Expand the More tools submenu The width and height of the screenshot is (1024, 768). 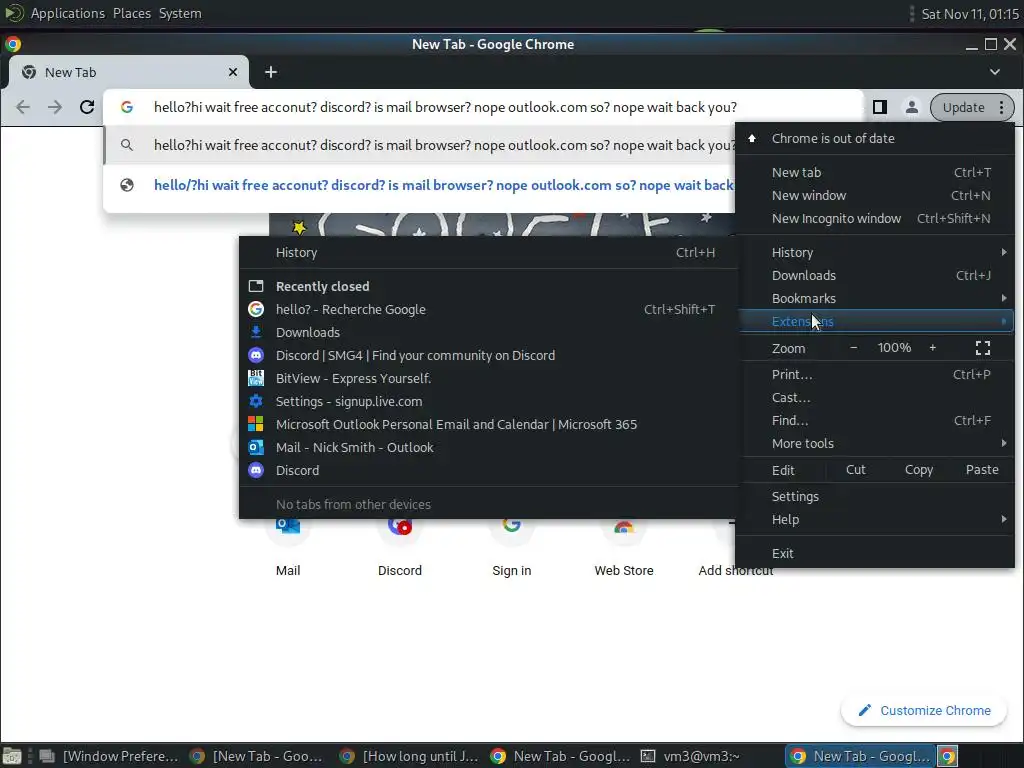click(875, 443)
